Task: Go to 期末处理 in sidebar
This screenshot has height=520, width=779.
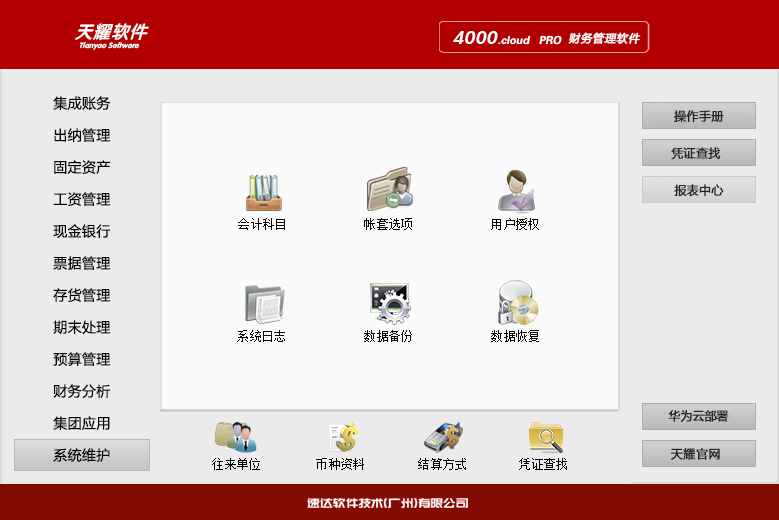Action: pos(81,327)
